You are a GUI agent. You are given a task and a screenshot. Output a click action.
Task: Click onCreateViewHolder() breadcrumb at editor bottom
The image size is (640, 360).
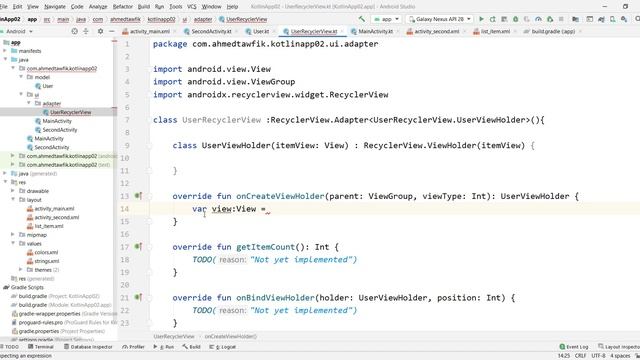pos(231,336)
